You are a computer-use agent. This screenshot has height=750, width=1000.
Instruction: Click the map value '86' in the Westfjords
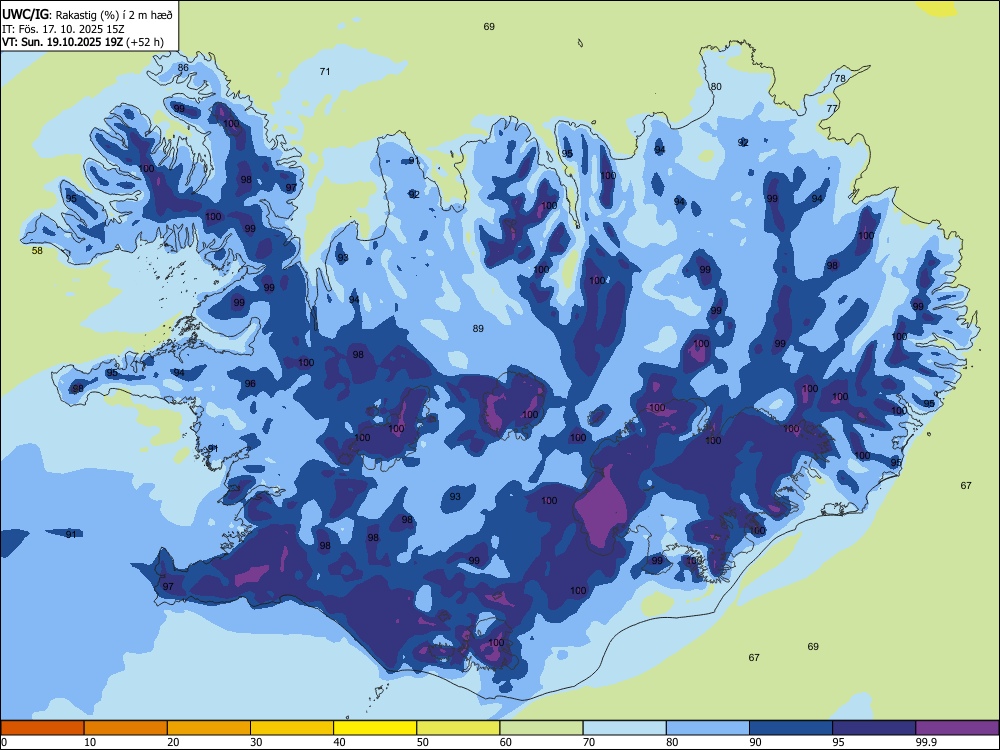[183, 68]
